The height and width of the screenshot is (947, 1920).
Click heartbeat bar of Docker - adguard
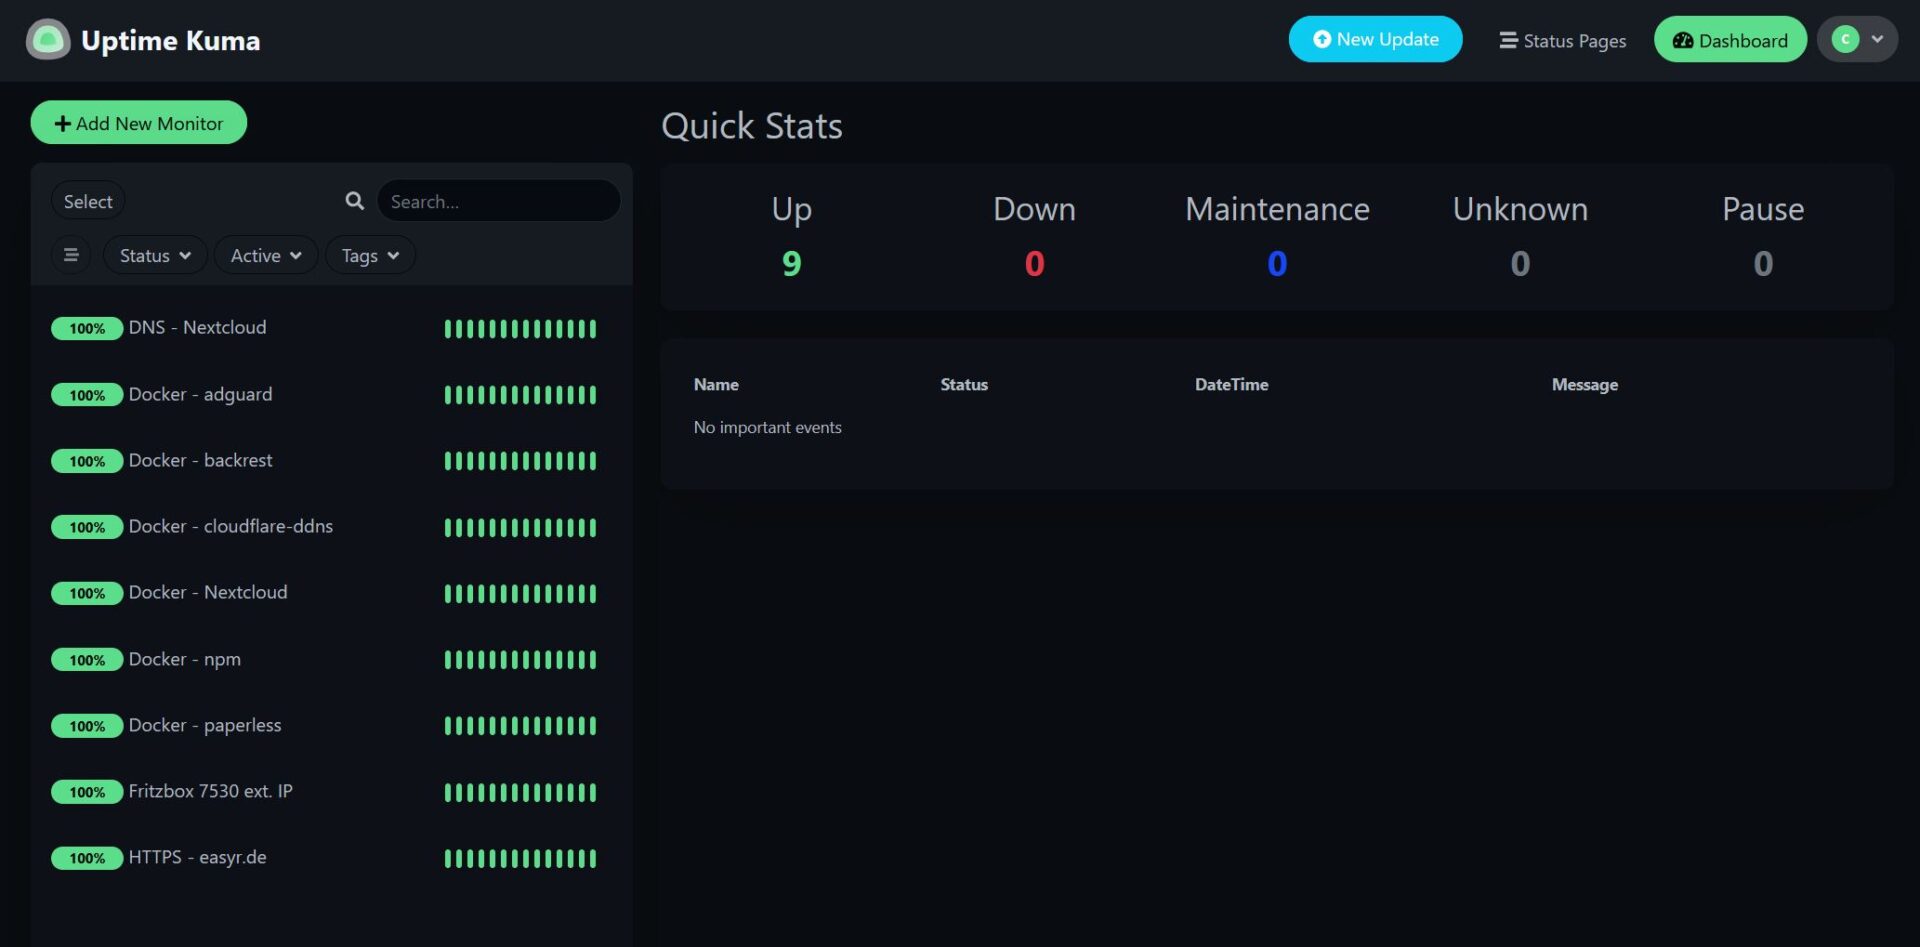(x=520, y=395)
